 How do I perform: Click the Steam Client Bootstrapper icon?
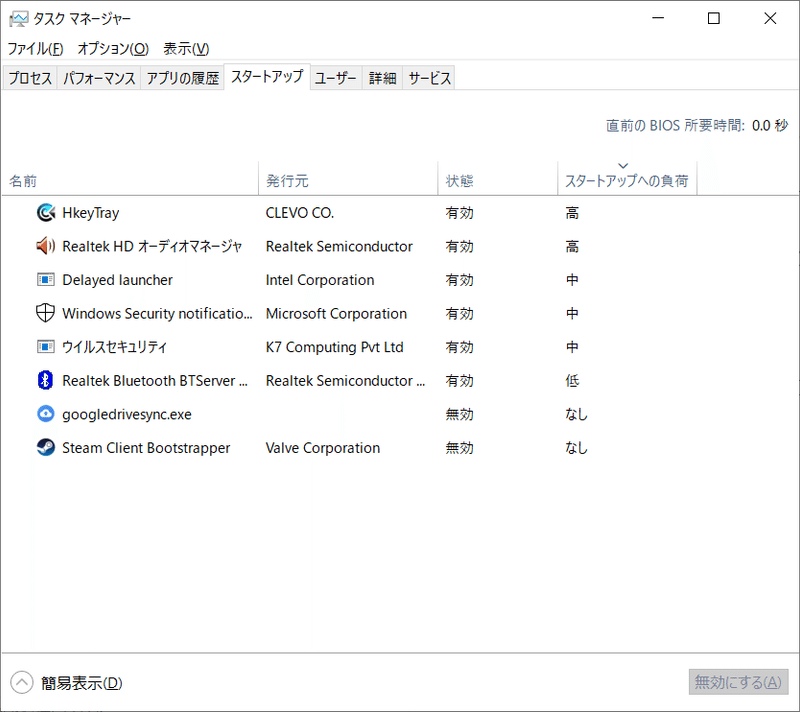point(45,447)
